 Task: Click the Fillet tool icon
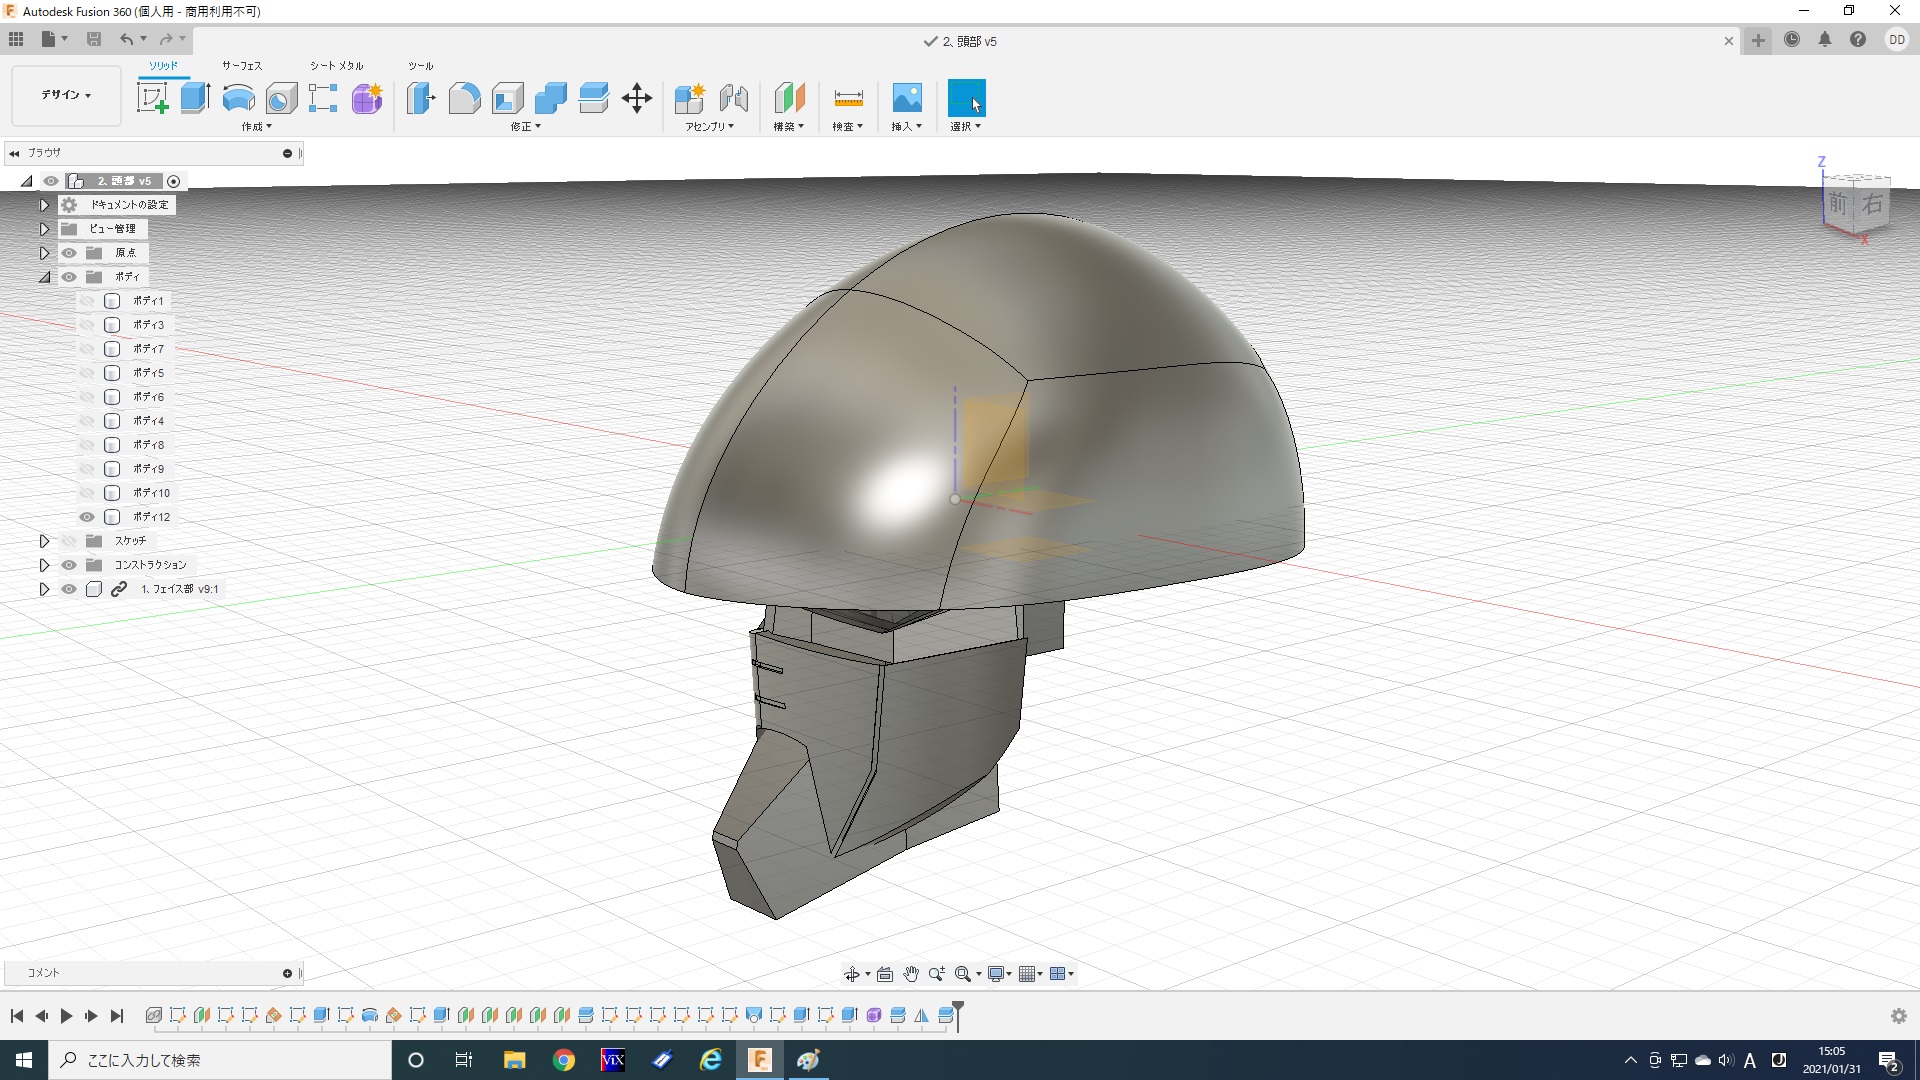coord(464,98)
